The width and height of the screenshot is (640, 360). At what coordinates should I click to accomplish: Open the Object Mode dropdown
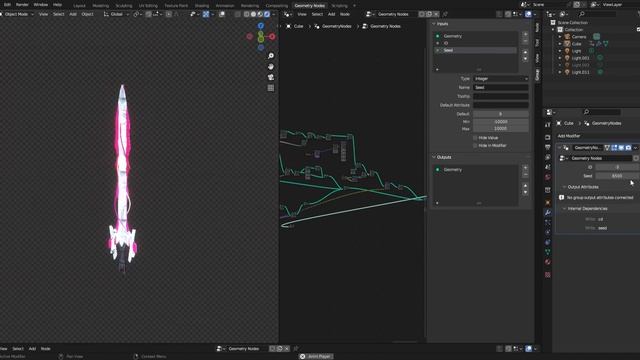click(17, 14)
